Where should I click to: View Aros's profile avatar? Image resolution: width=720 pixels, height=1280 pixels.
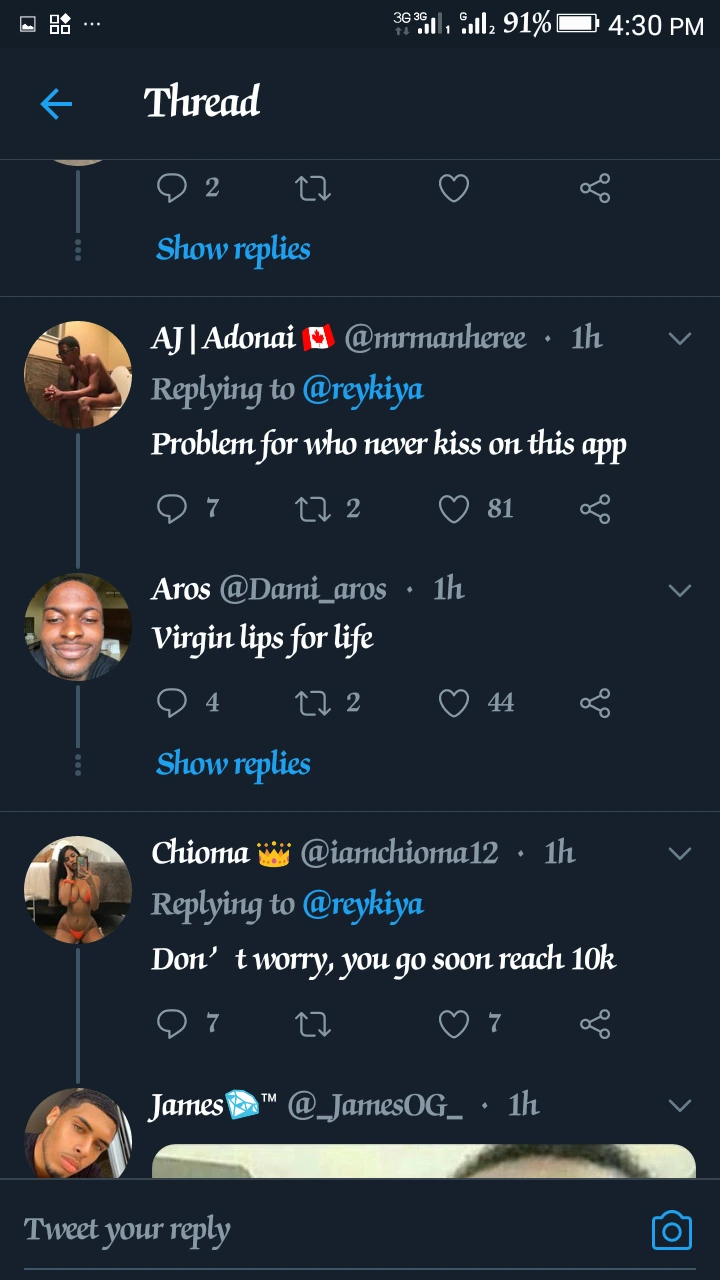tap(78, 627)
